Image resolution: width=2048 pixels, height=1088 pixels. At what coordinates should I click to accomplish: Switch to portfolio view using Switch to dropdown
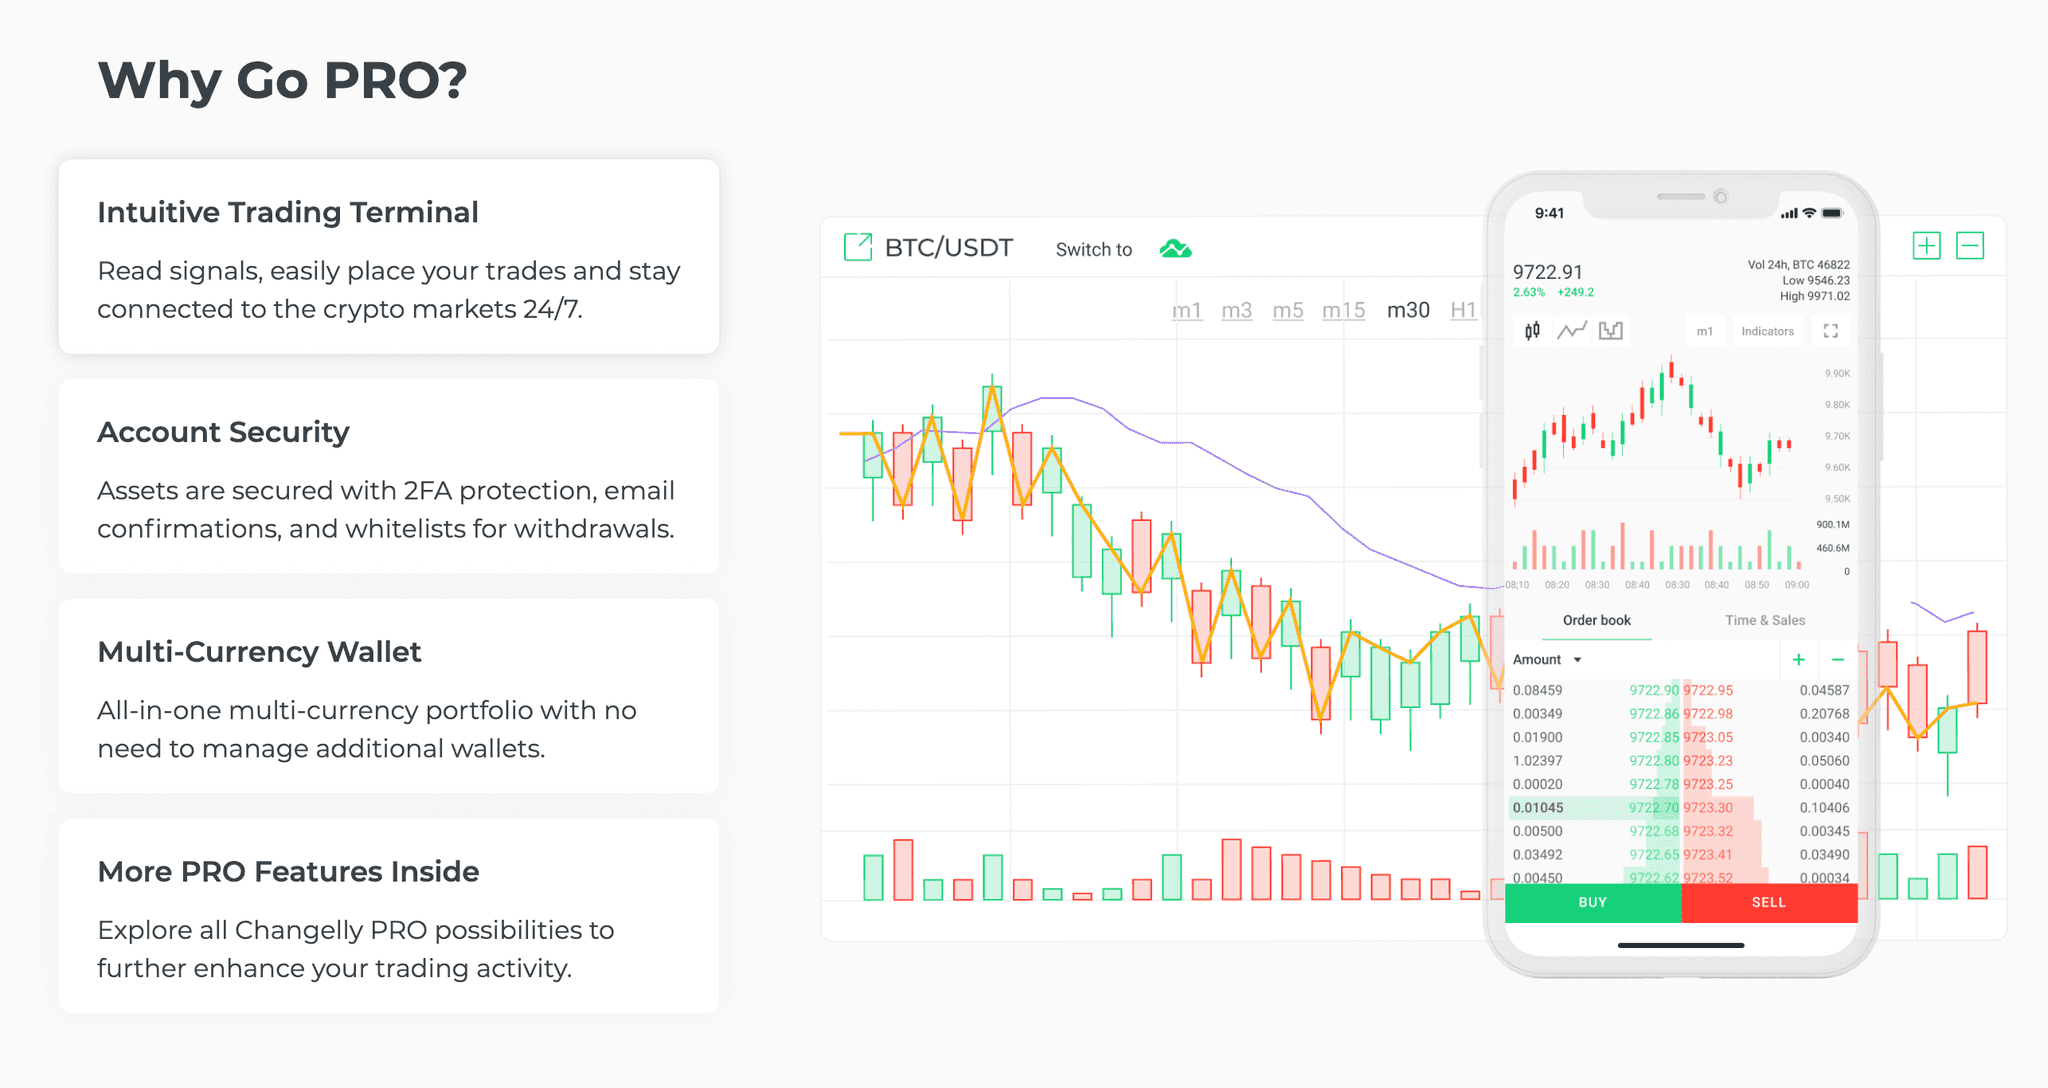click(x=1173, y=249)
